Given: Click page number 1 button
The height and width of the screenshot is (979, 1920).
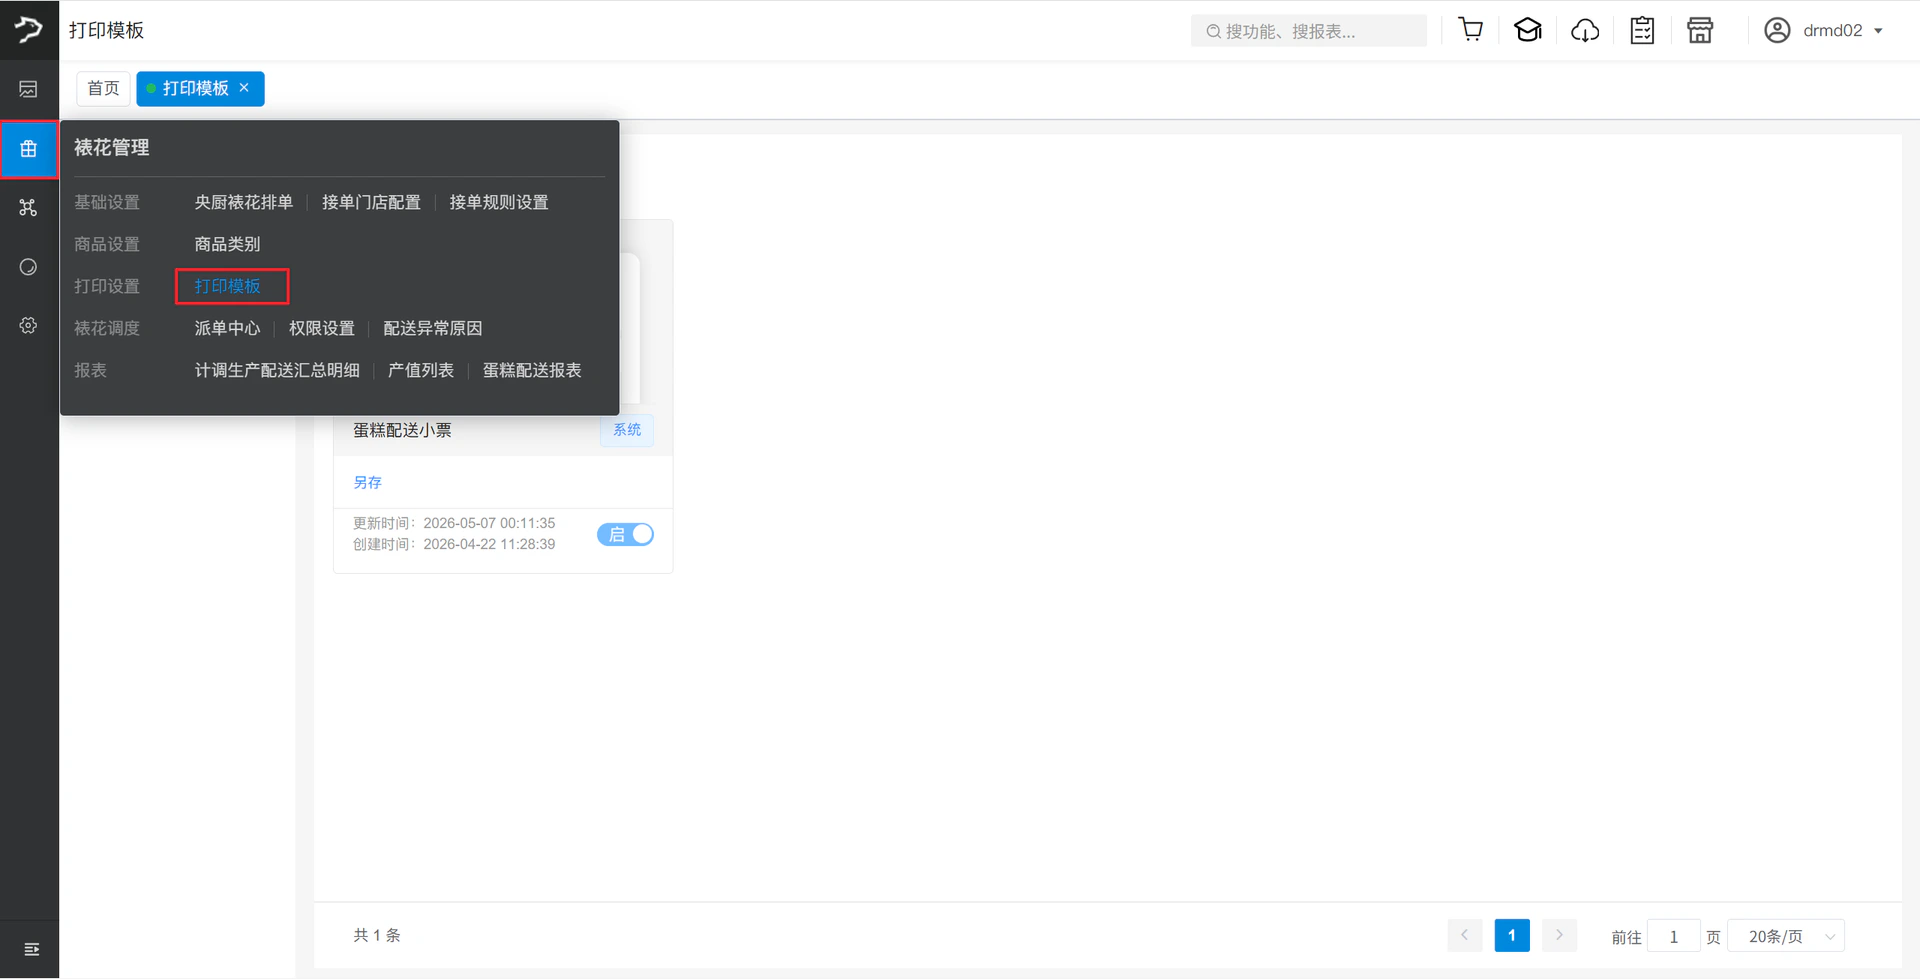Looking at the screenshot, I should pos(1512,935).
